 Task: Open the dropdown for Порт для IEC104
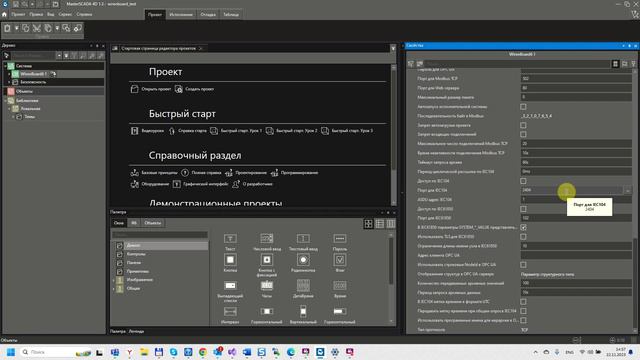[x=627, y=190]
